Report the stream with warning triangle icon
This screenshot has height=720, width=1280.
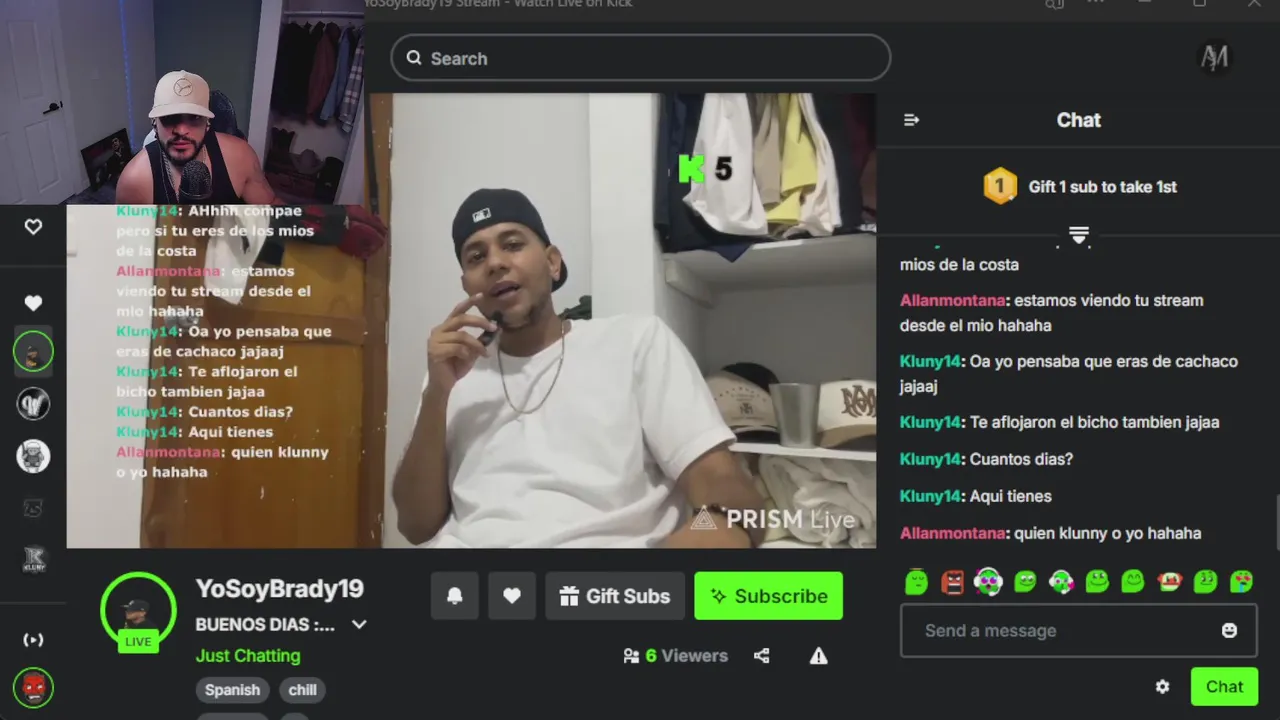pos(818,656)
